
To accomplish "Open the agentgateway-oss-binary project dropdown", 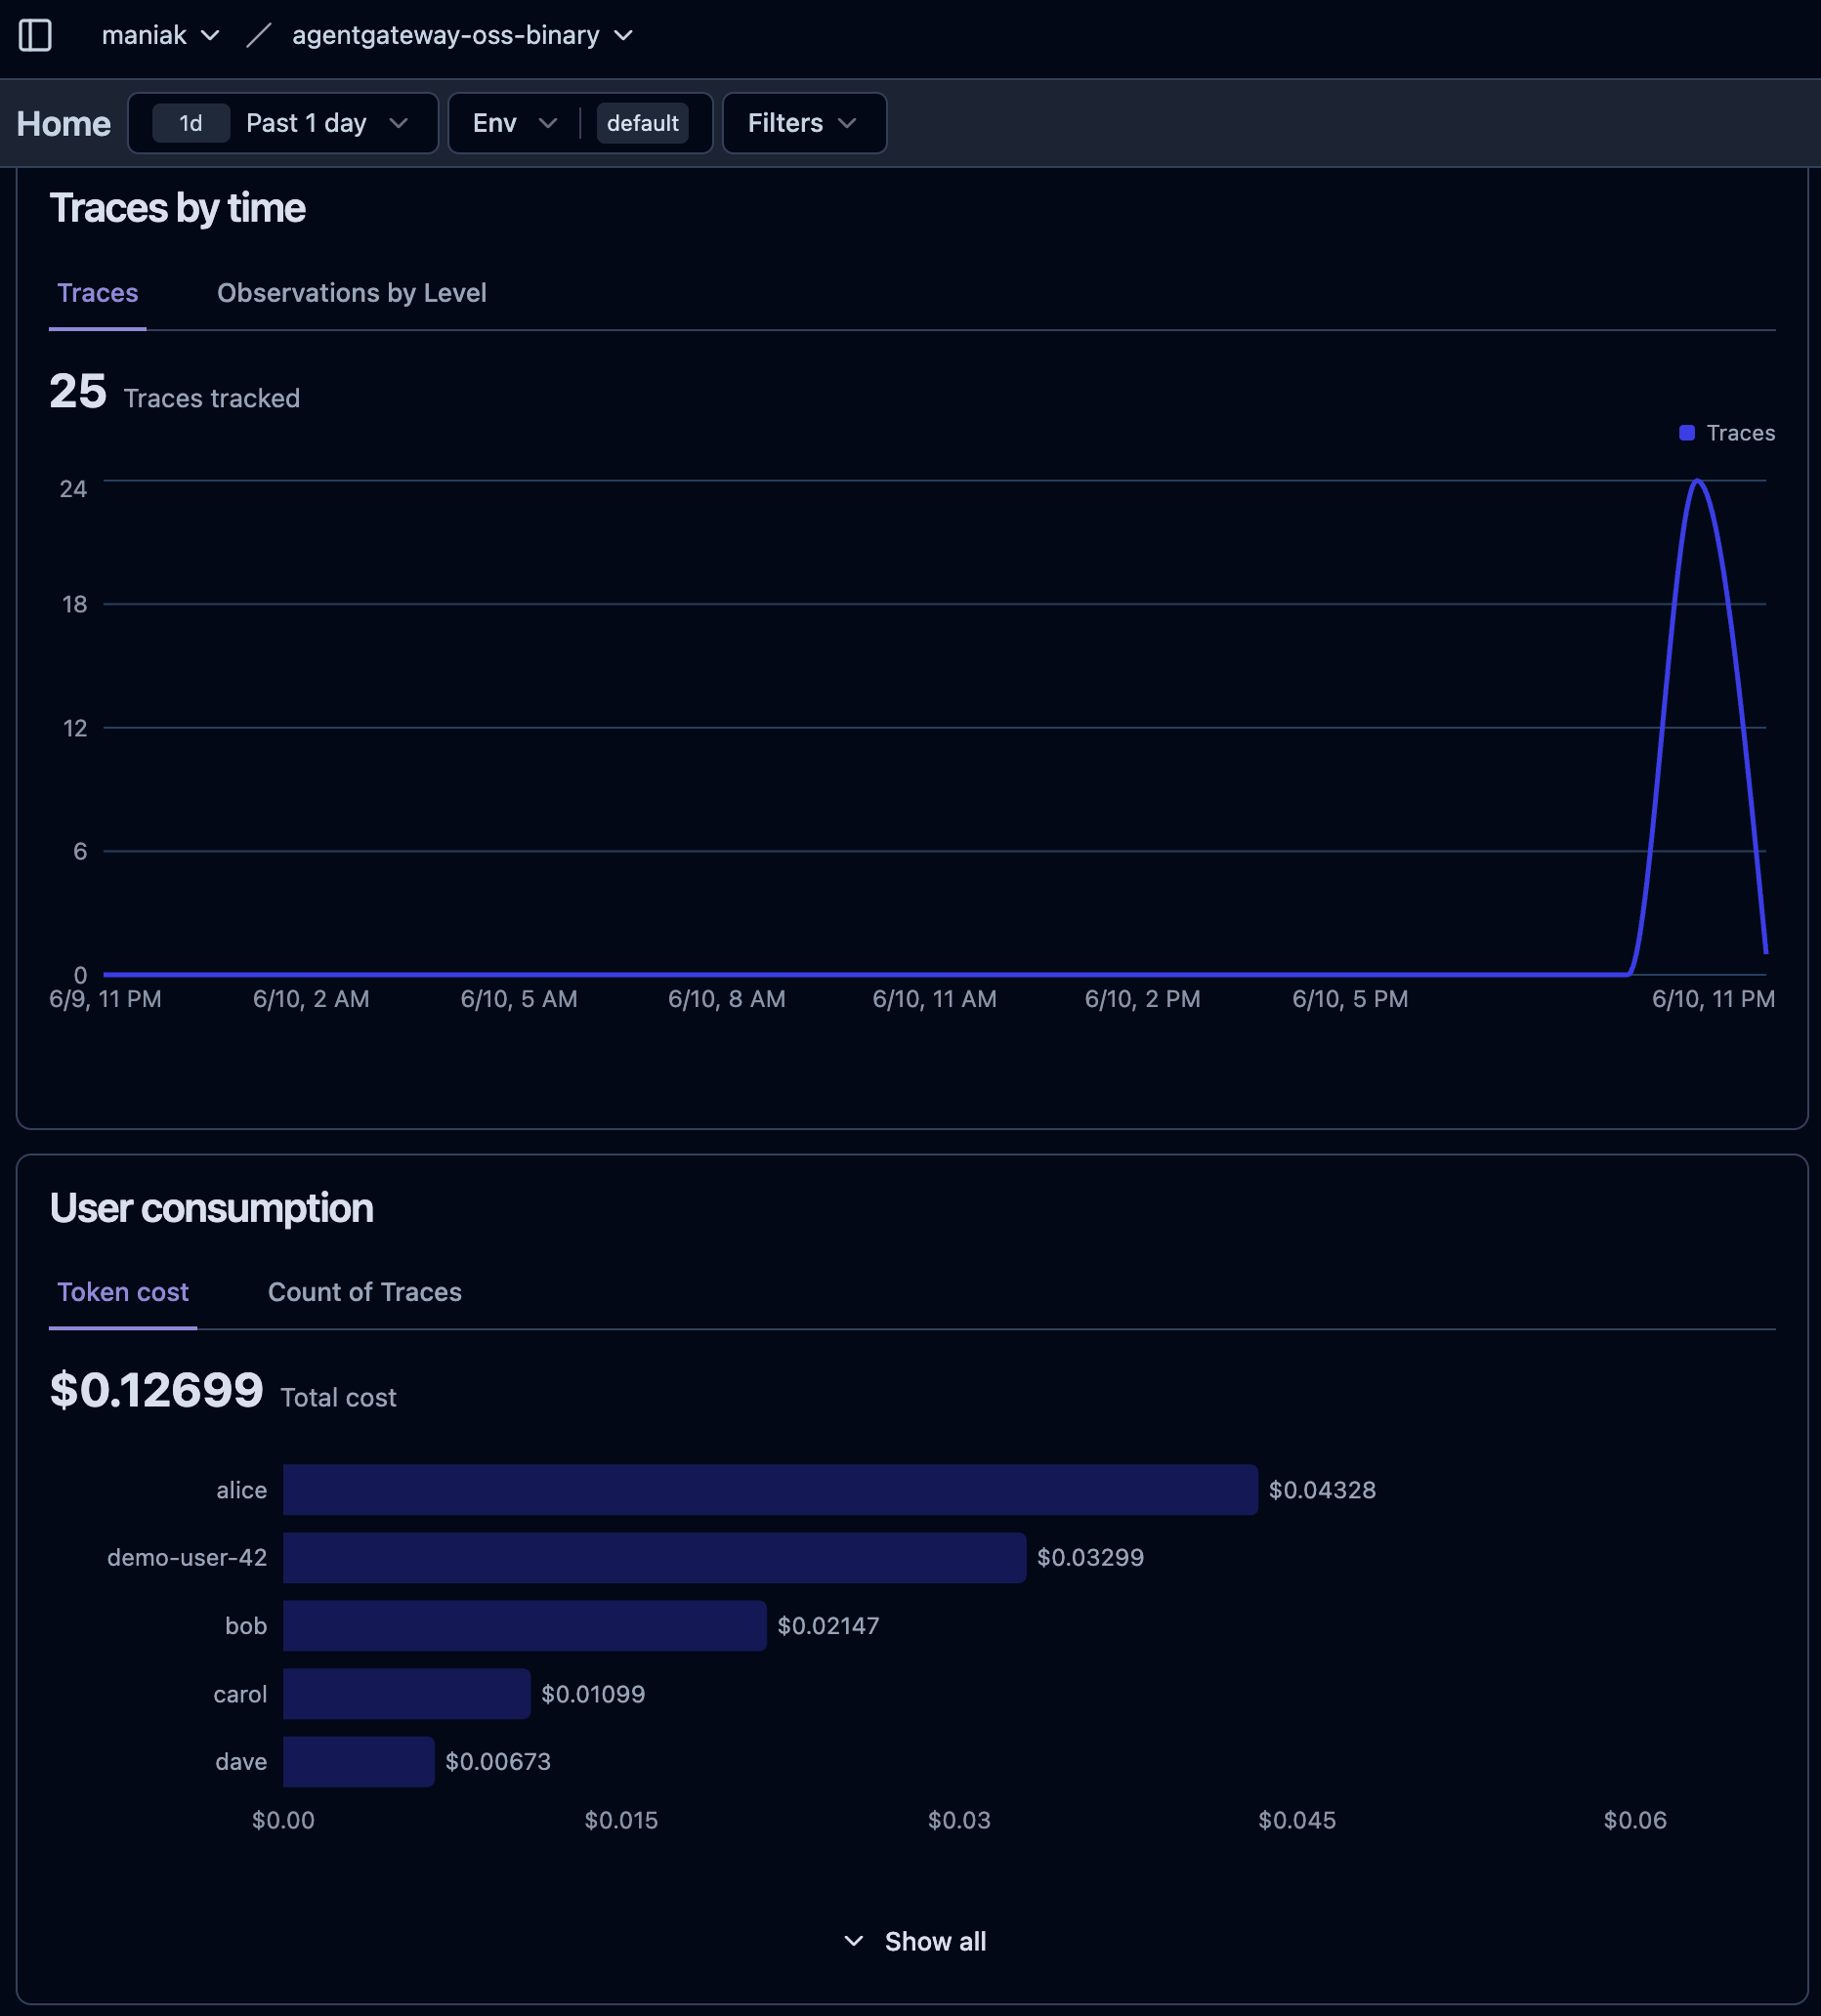I will (462, 35).
